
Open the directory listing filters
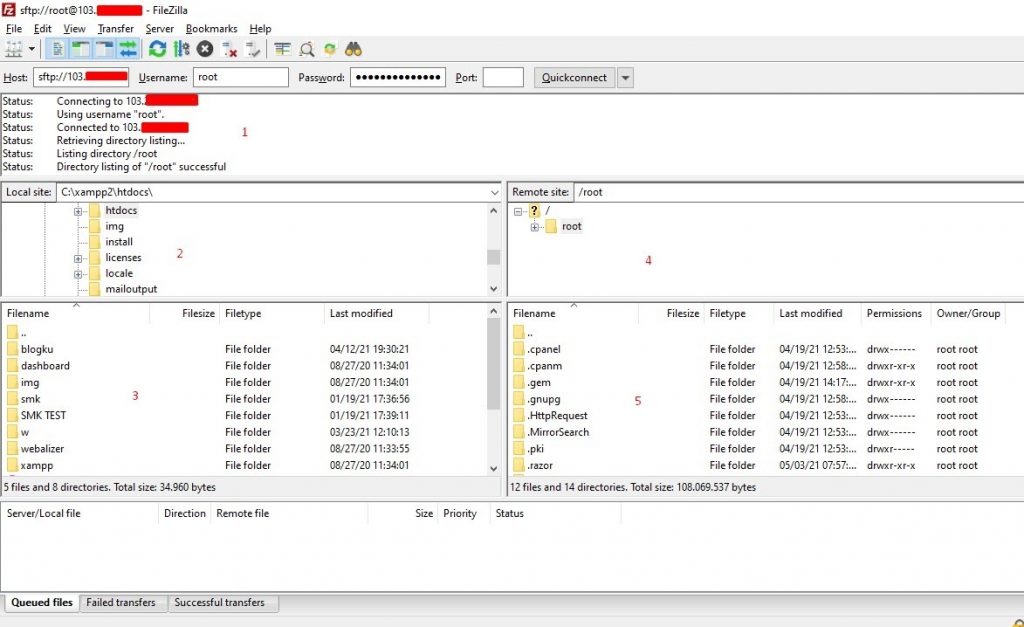(x=284, y=48)
